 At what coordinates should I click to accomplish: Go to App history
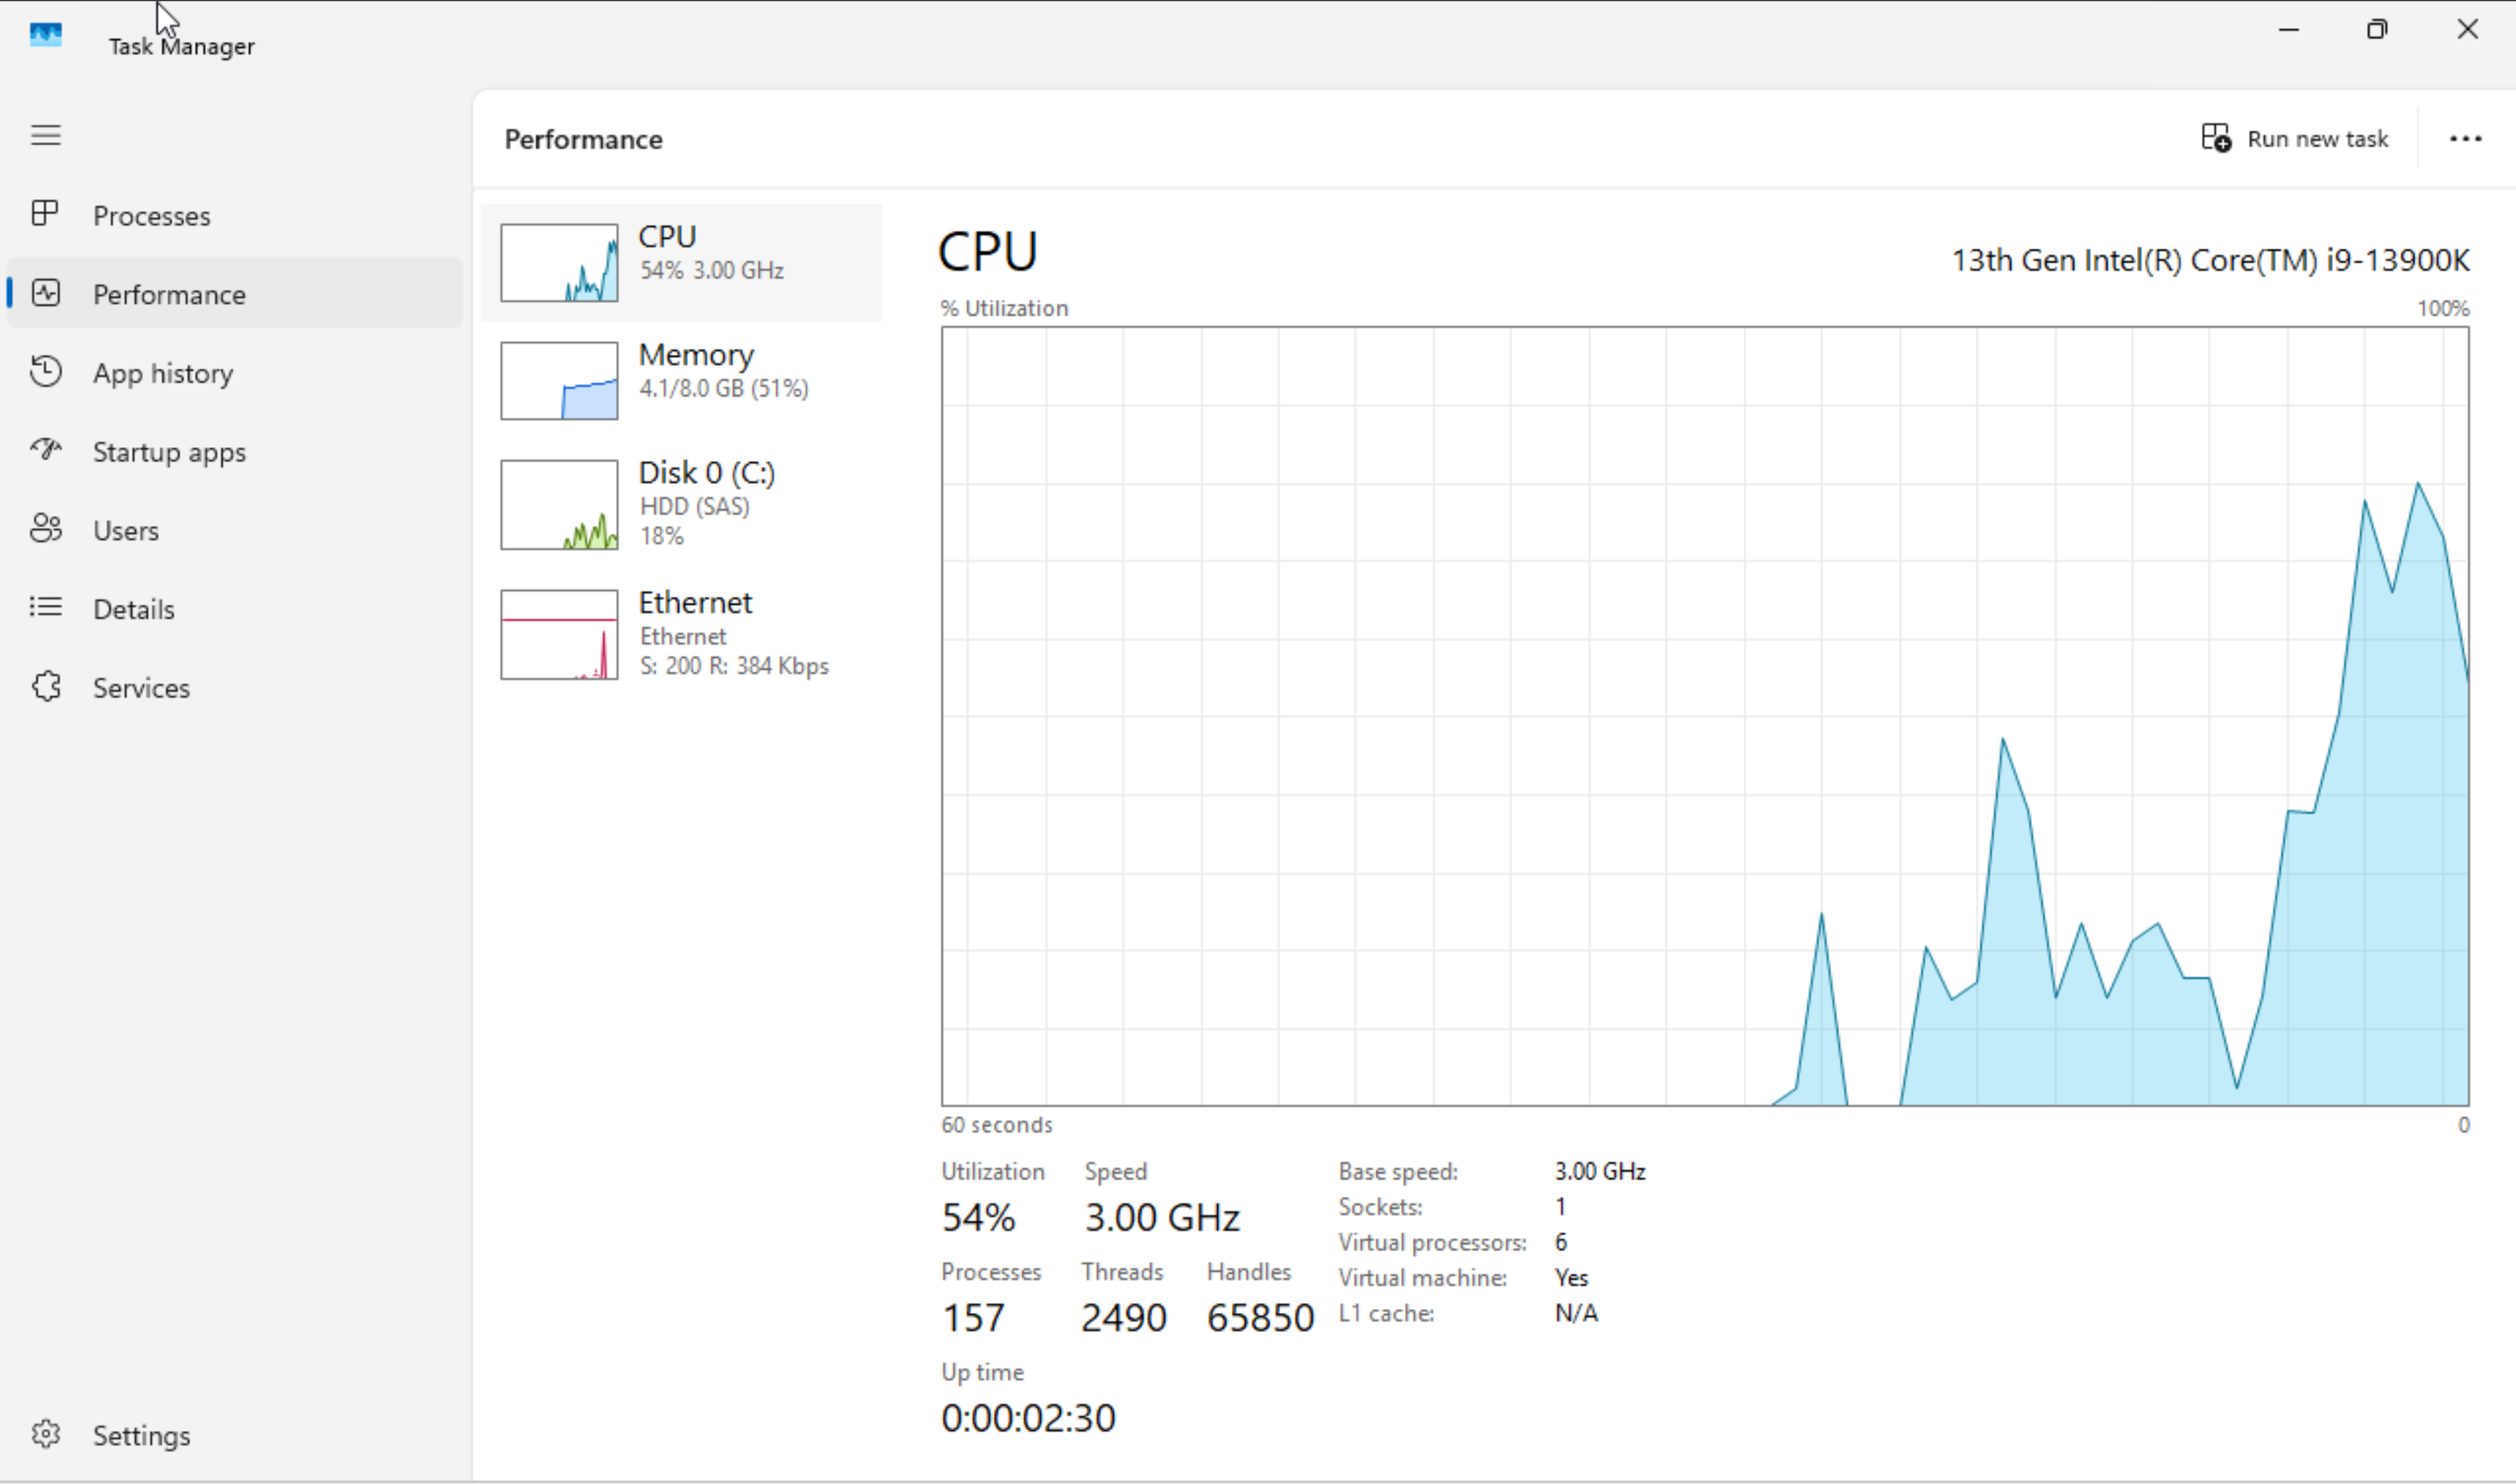pos(235,373)
